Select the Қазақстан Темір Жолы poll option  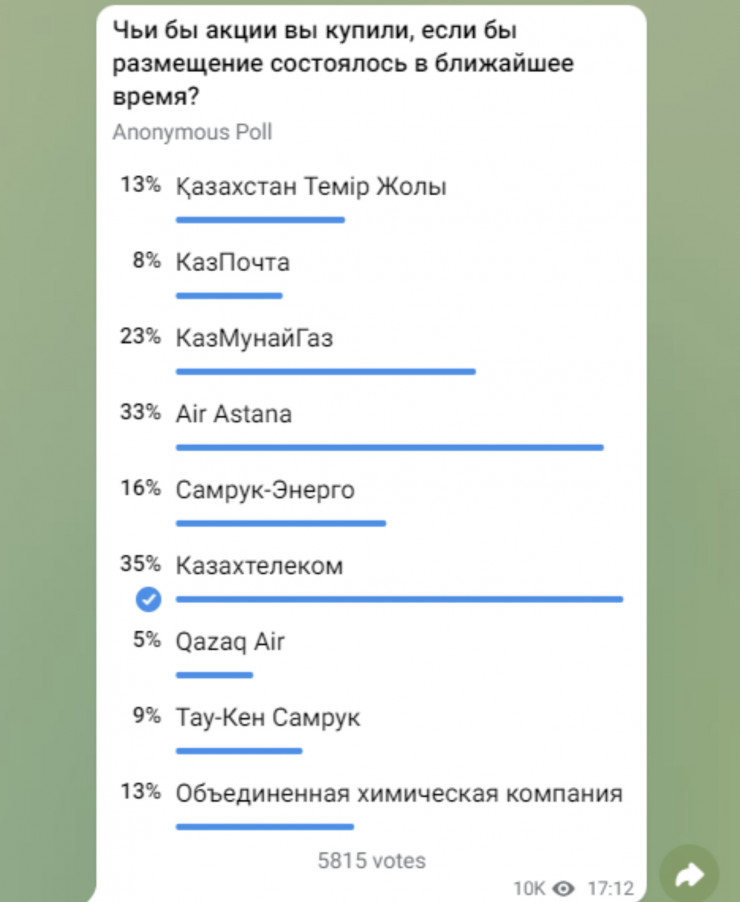pos(311,187)
